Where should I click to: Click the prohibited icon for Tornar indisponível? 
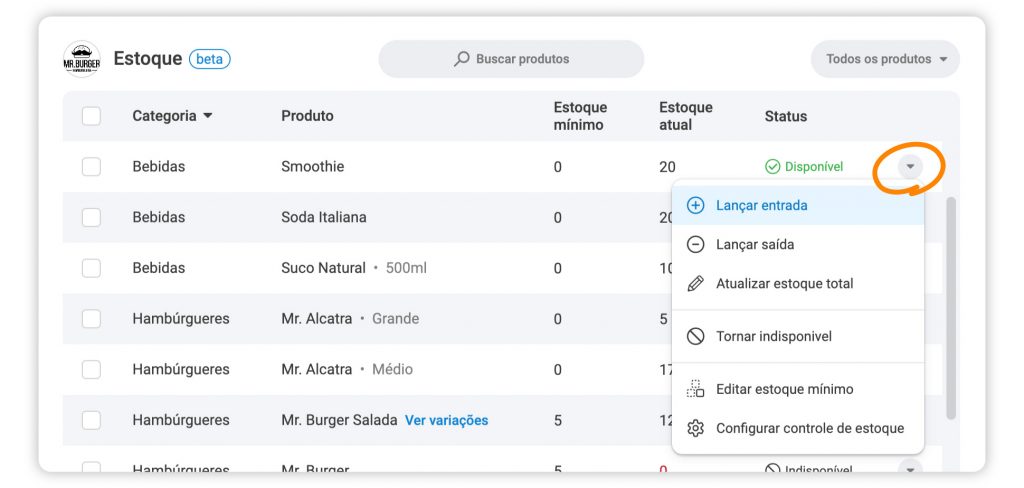coord(696,336)
